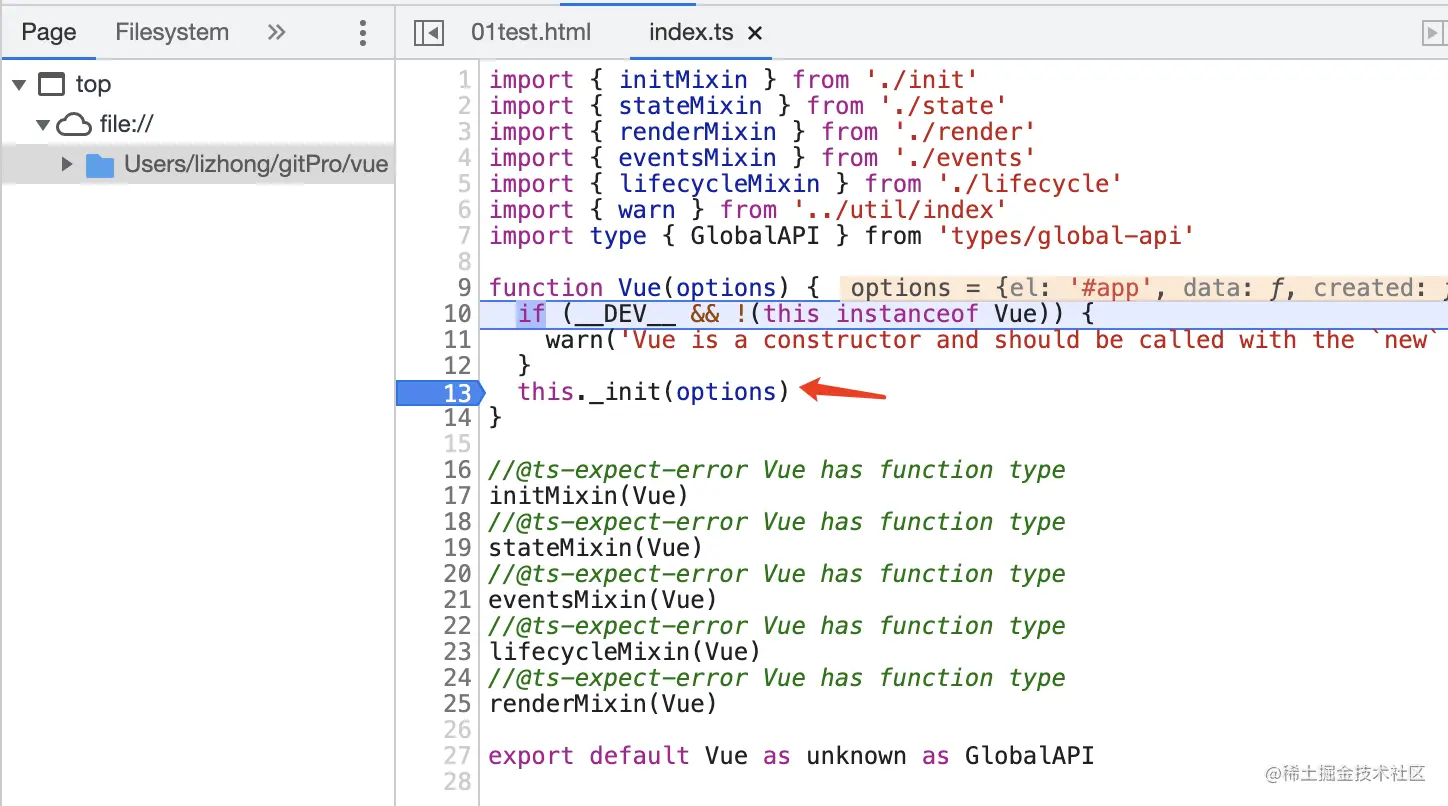This screenshot has width=1448, height=806.
Task: Select the file:// origin label in tree
Action: [126, 125]
